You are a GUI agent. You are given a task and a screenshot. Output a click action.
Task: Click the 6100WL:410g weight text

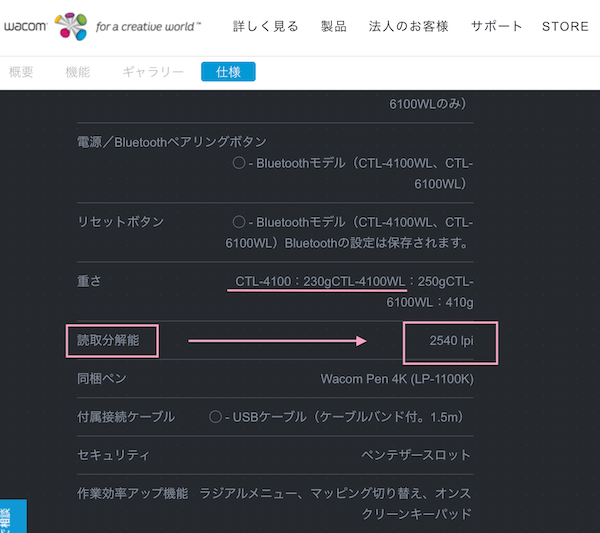click(430, 303)
